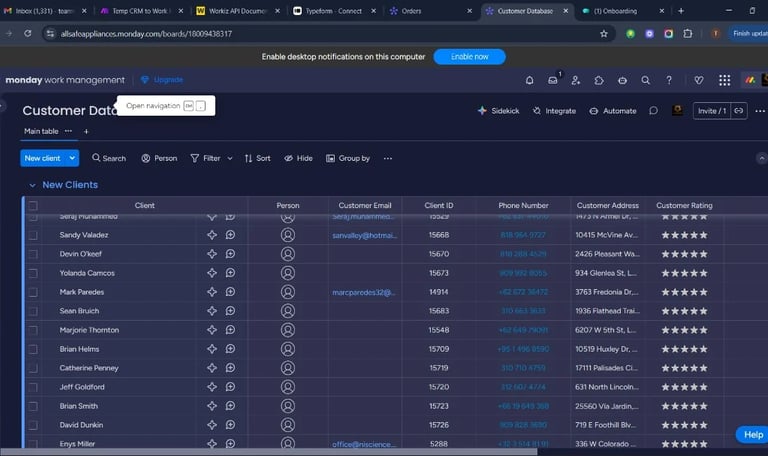The width and height of the screenshot is (768, 456).
Task: Open the notifications bell icon
Action: click(529, 80)
